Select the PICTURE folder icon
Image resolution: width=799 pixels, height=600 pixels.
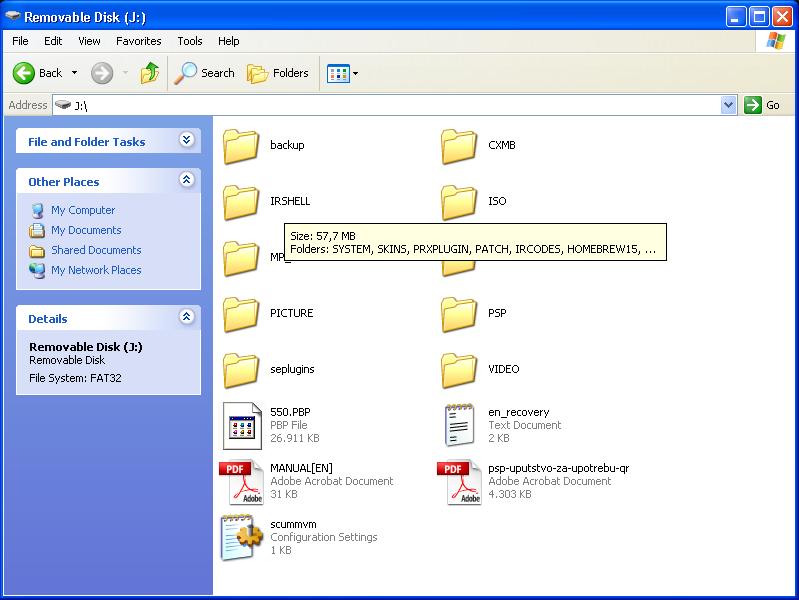(241, 315)
